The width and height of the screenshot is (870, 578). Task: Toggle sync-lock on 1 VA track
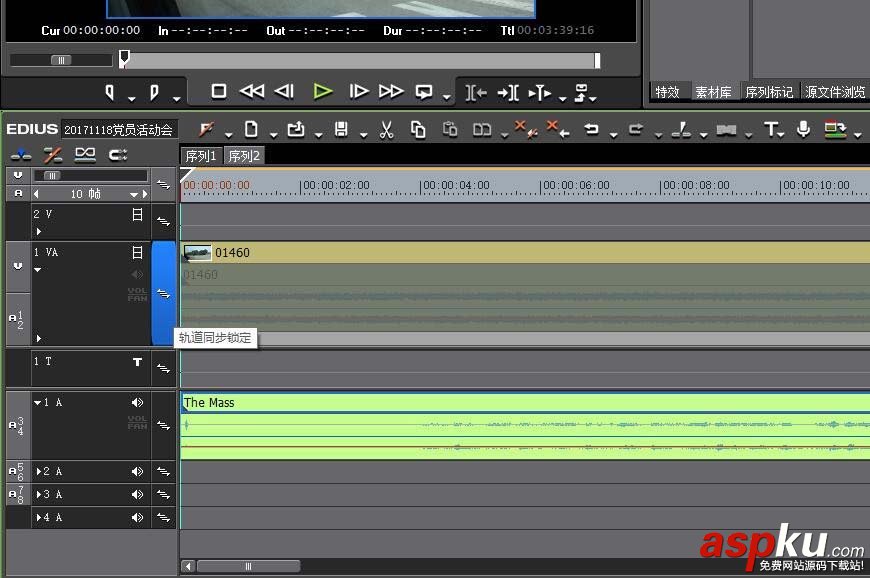163,293
